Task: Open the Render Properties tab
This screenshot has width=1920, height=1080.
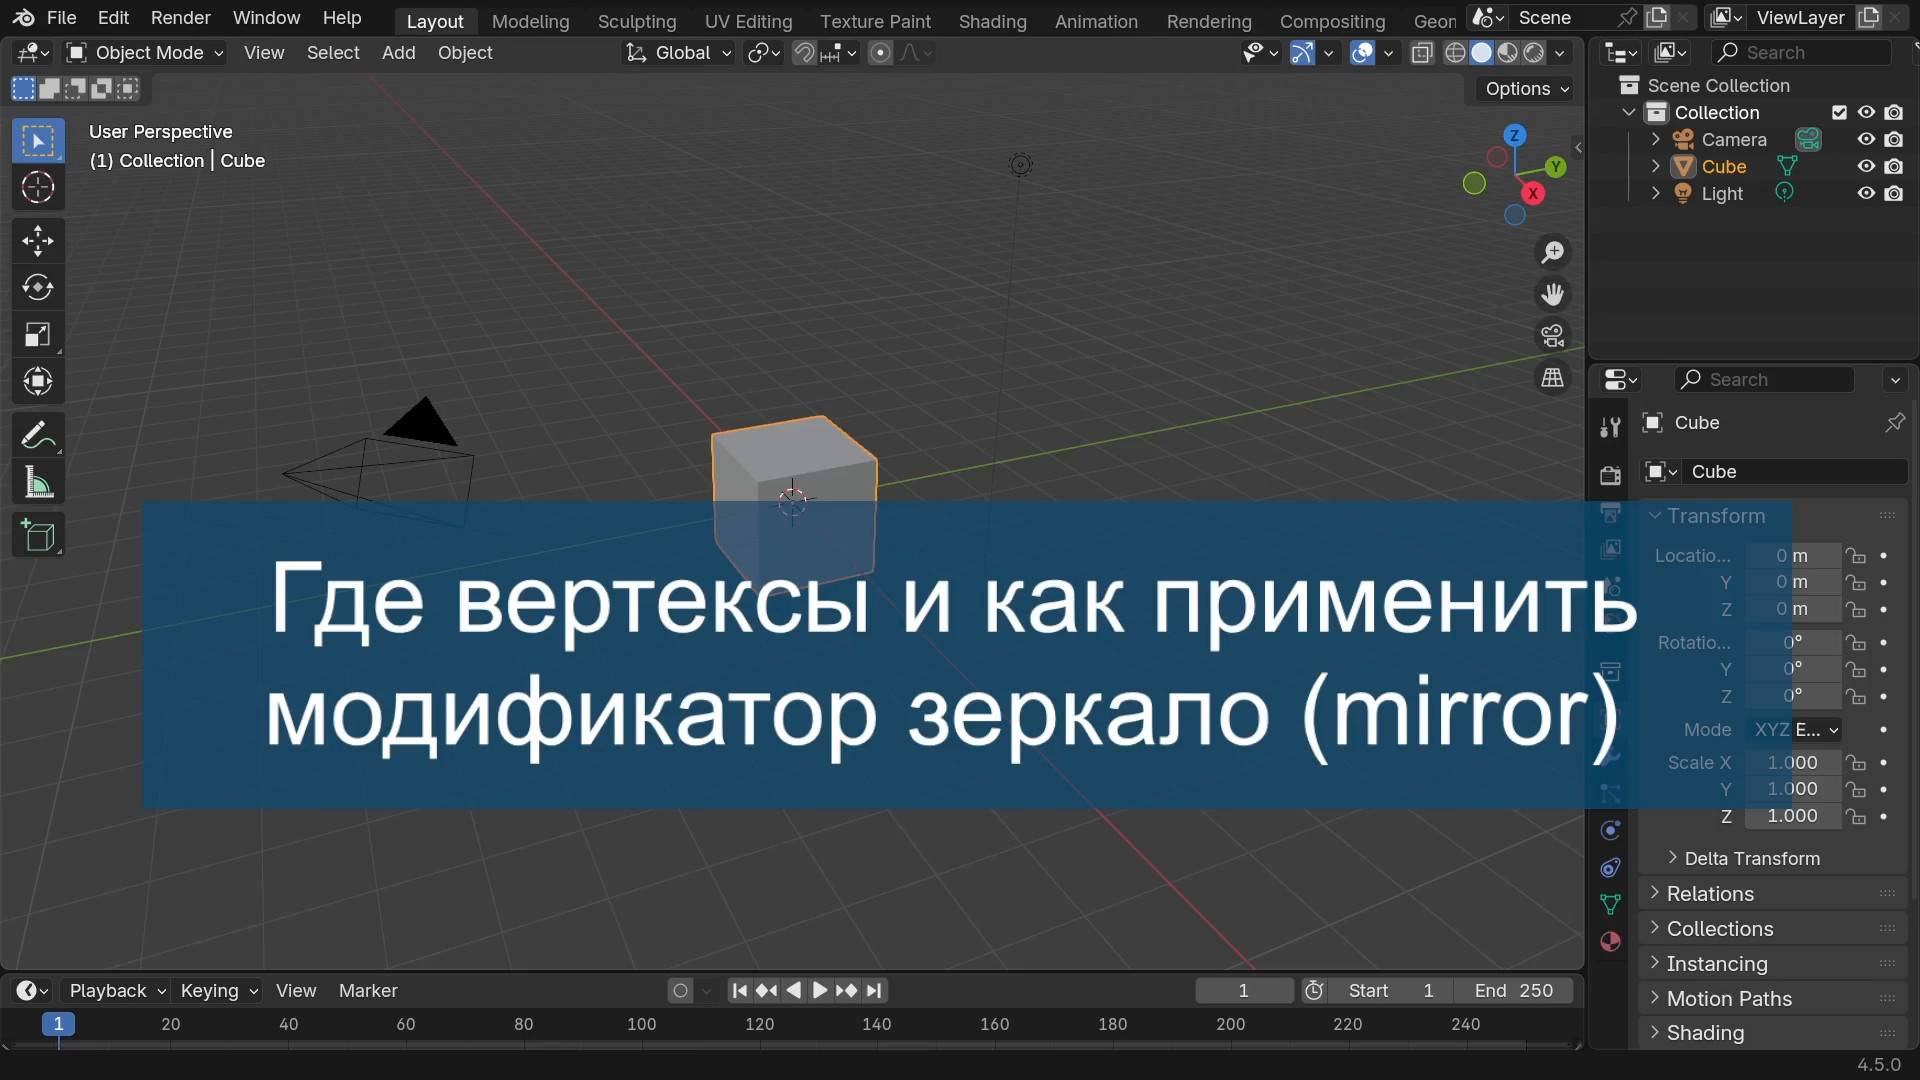Action: tap(1610, 474)
